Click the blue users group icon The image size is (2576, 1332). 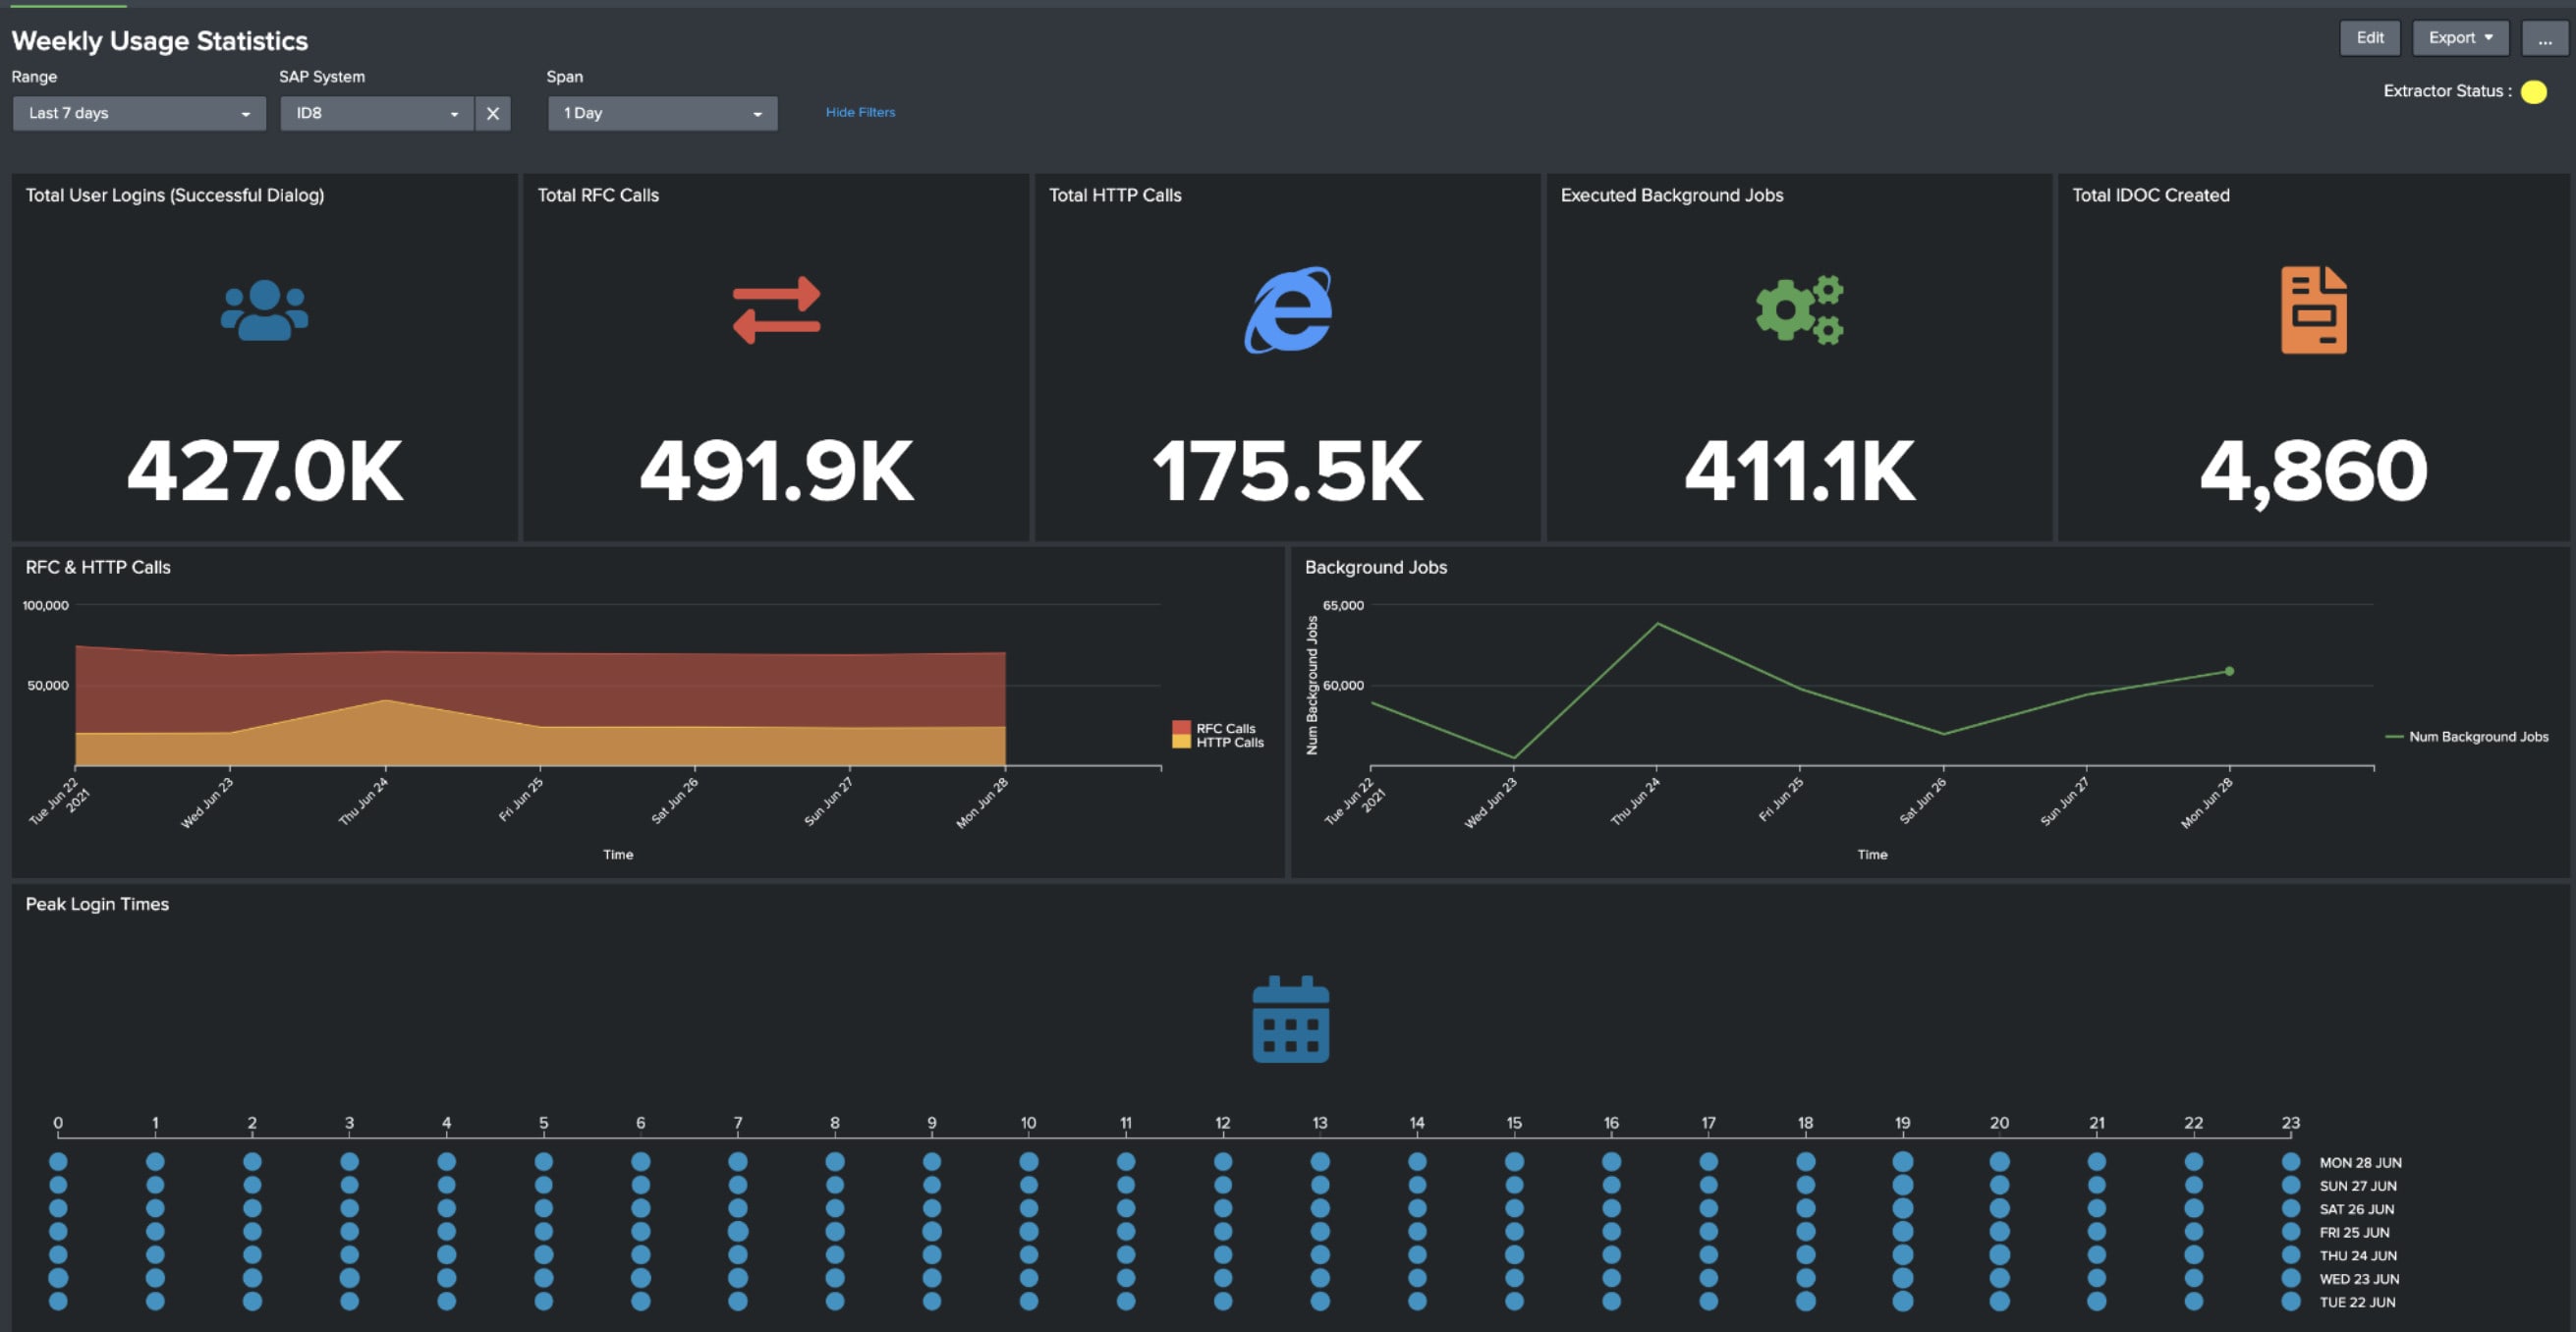pos(264,310)
